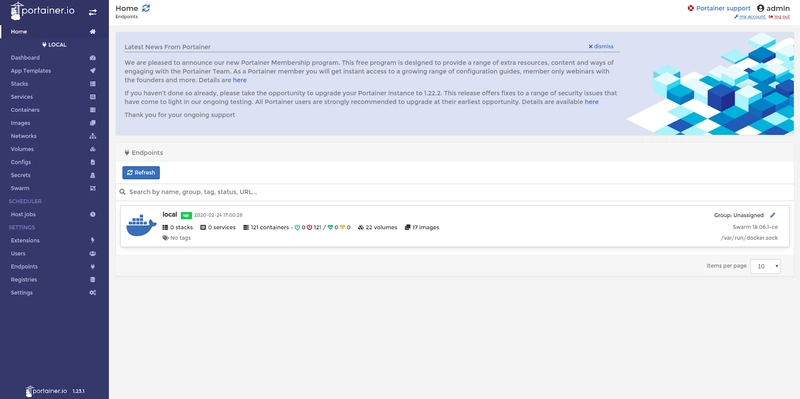Click the green 'up' status badge
The height and width of the screenshot is (399, 800).
click(186, 215)
